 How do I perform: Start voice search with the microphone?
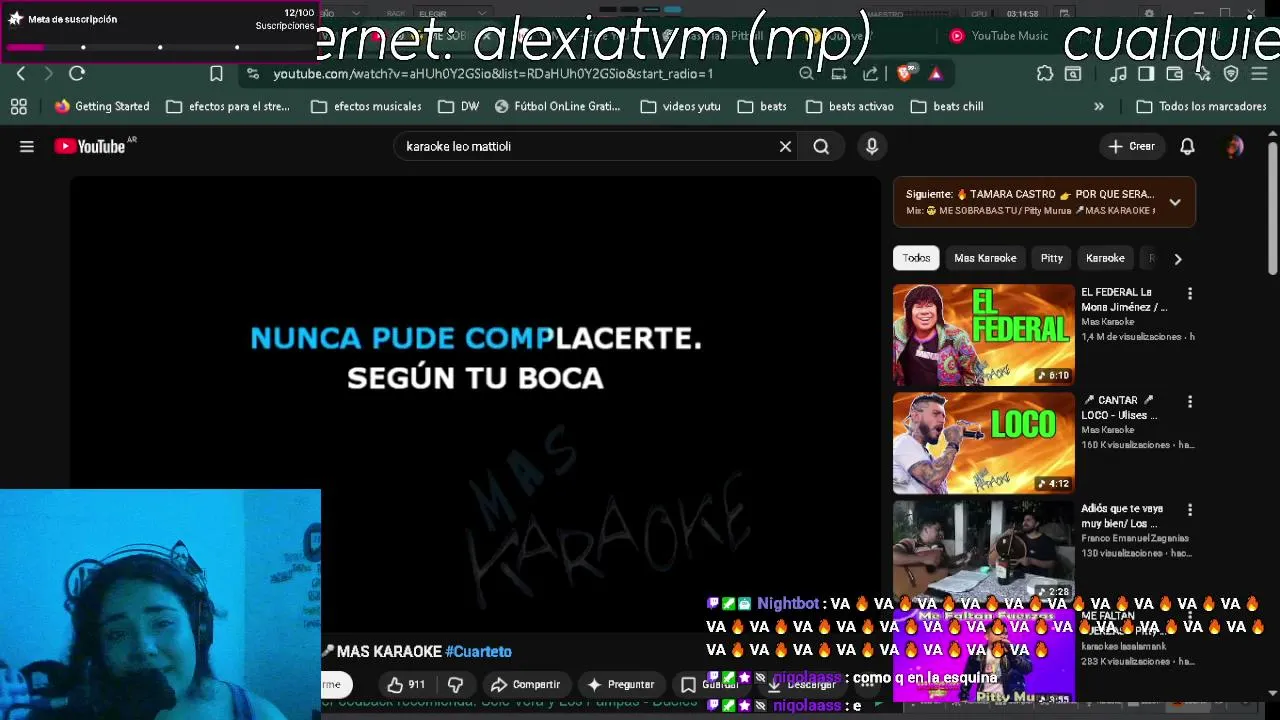point(872,147)
